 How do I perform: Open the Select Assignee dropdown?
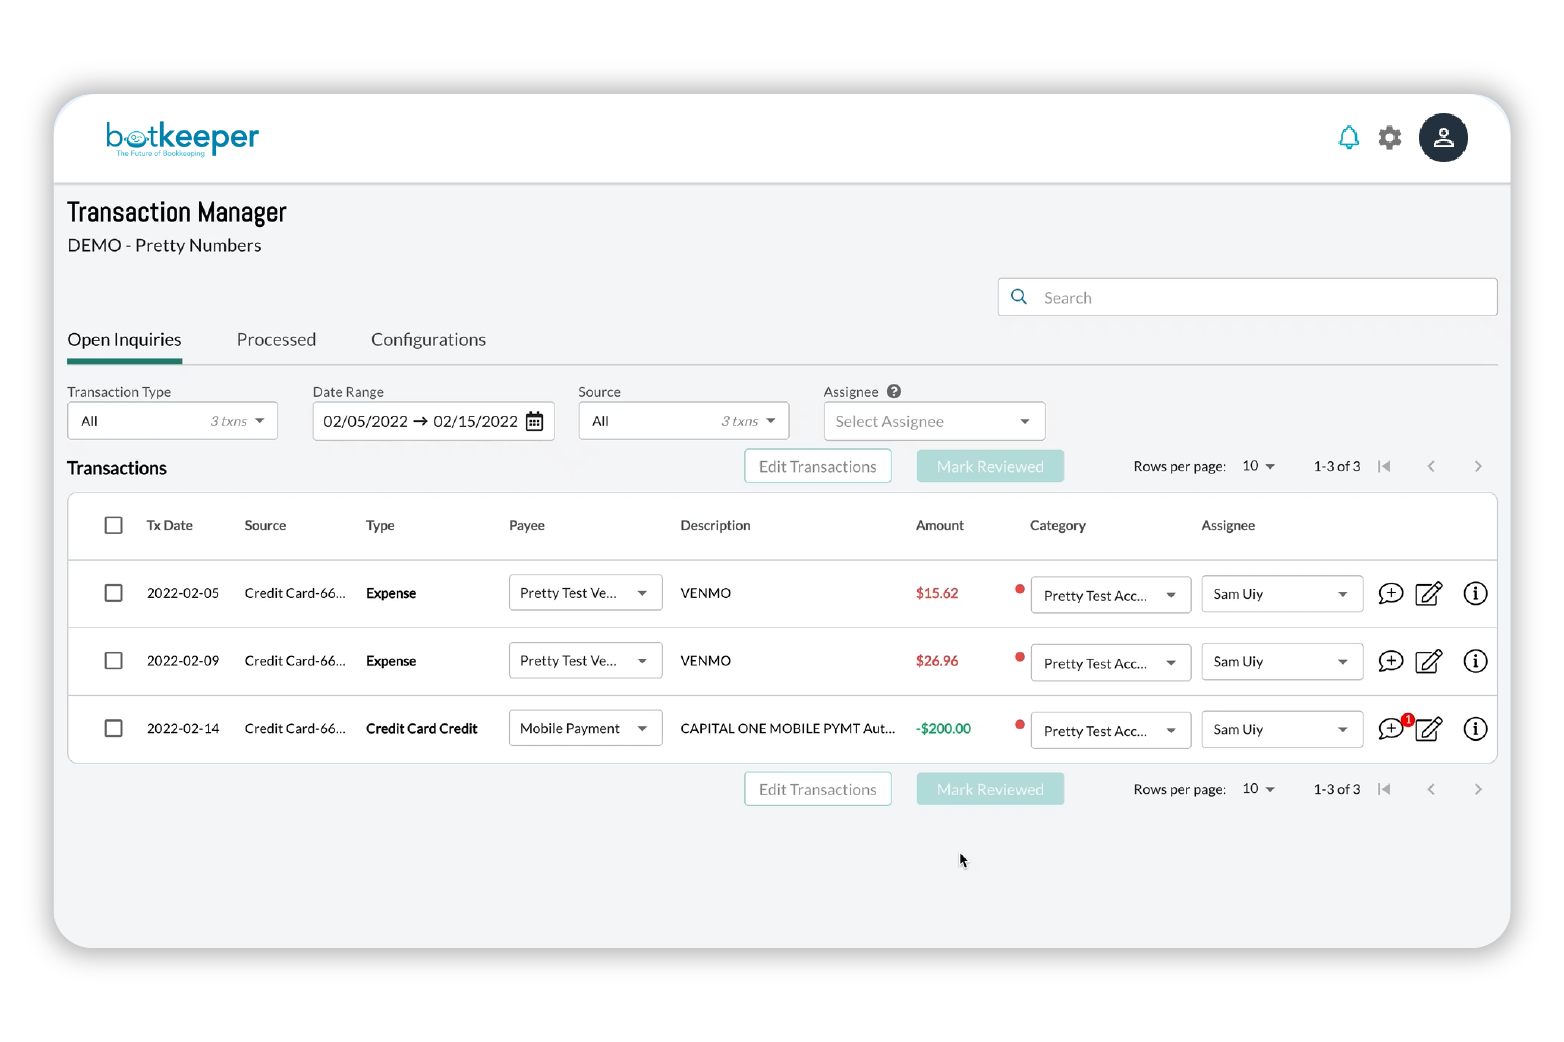(933, 421)
